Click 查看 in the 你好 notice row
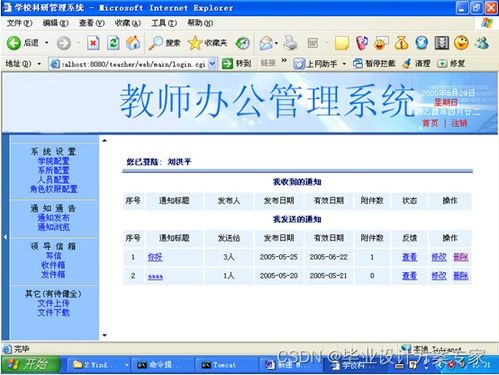This screenshot has height=375, width=499. coord(409,257)
